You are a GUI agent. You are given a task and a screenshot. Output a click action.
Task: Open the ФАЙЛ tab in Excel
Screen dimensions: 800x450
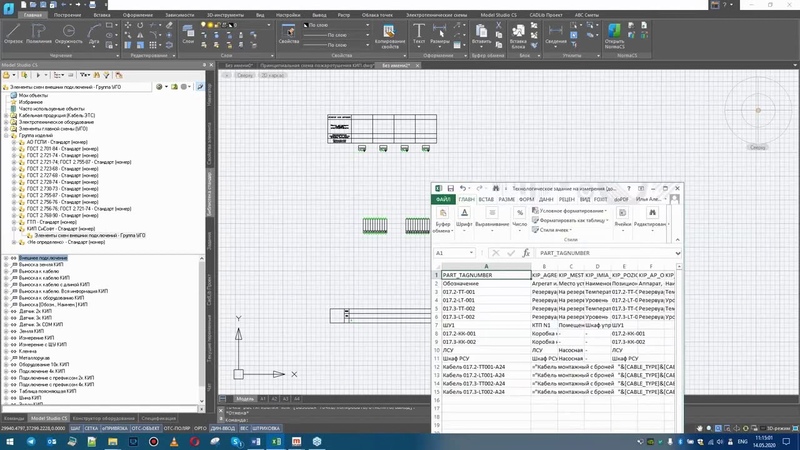tap(443, 199)
